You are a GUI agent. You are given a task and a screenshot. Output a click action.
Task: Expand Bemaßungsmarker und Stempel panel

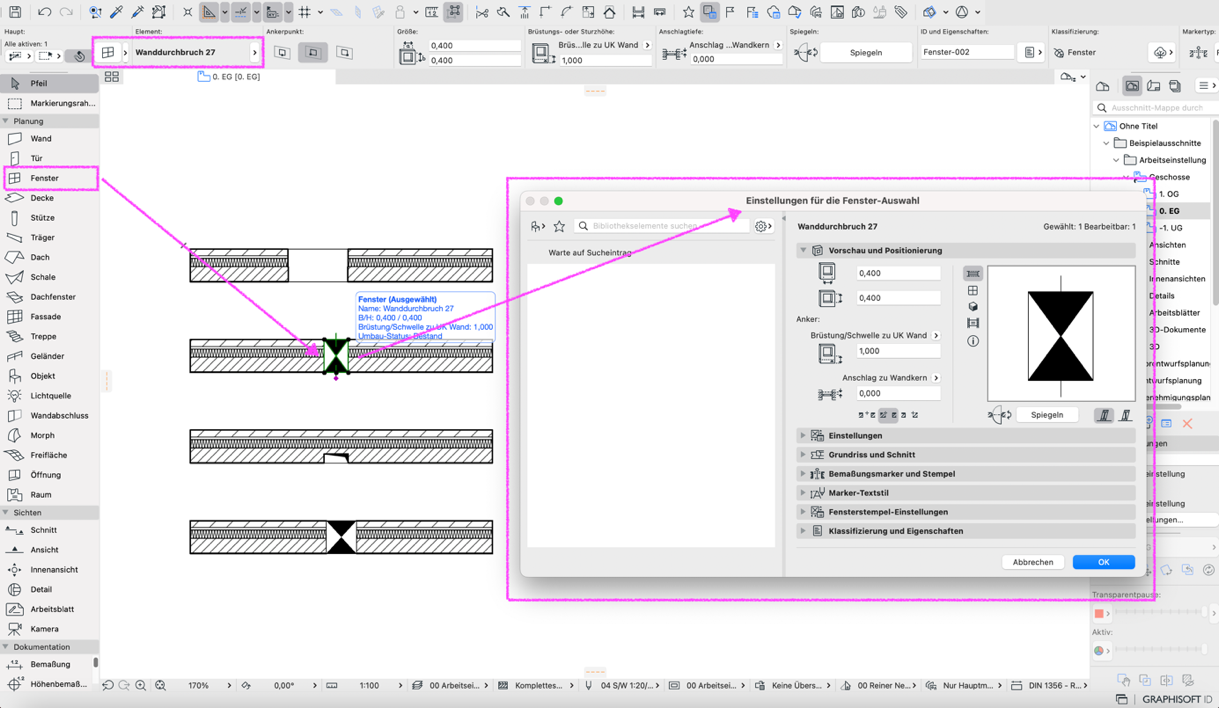[x=803, y=474]
